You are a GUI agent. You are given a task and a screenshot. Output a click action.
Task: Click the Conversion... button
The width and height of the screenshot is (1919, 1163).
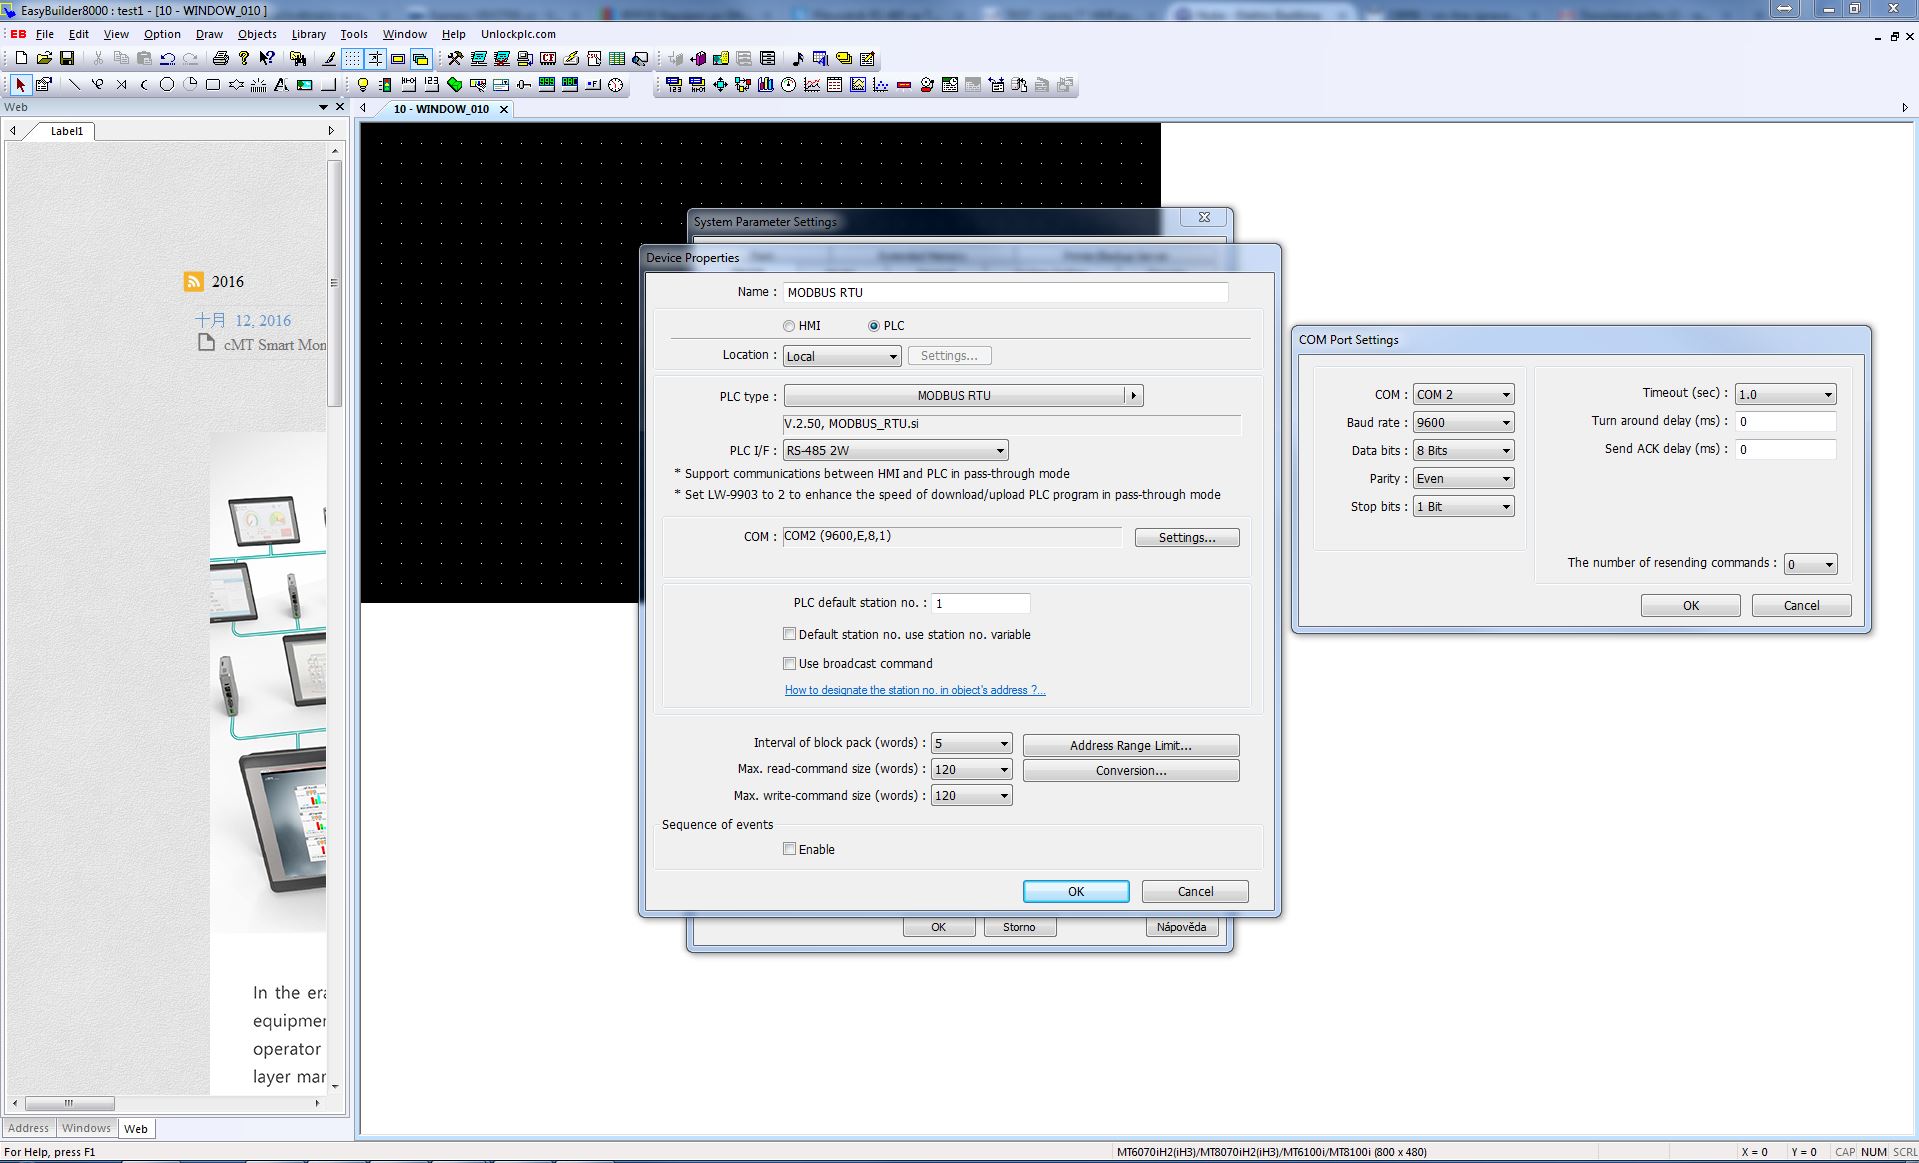[1131, 771]
